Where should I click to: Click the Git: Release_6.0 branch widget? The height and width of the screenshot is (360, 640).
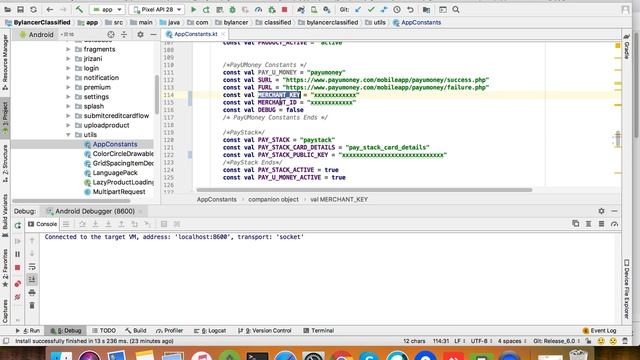click(x=557, y=341)
